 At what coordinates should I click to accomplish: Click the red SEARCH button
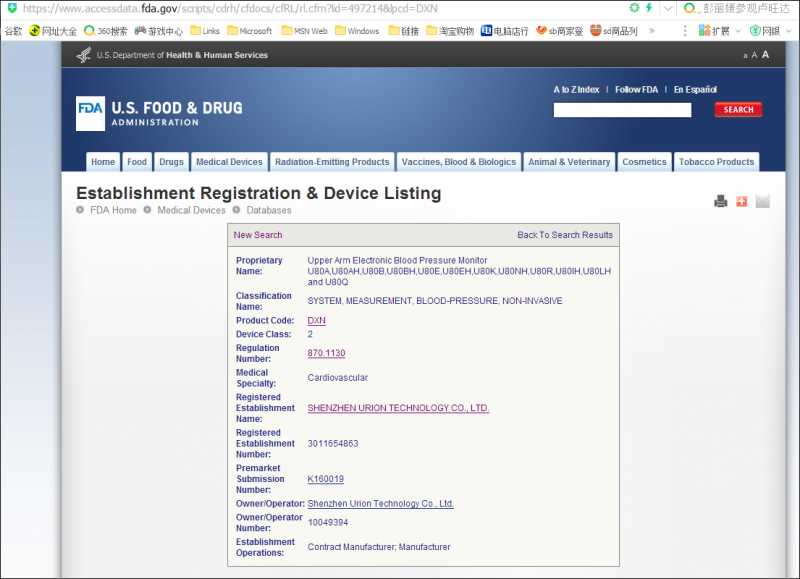point(738,110)
